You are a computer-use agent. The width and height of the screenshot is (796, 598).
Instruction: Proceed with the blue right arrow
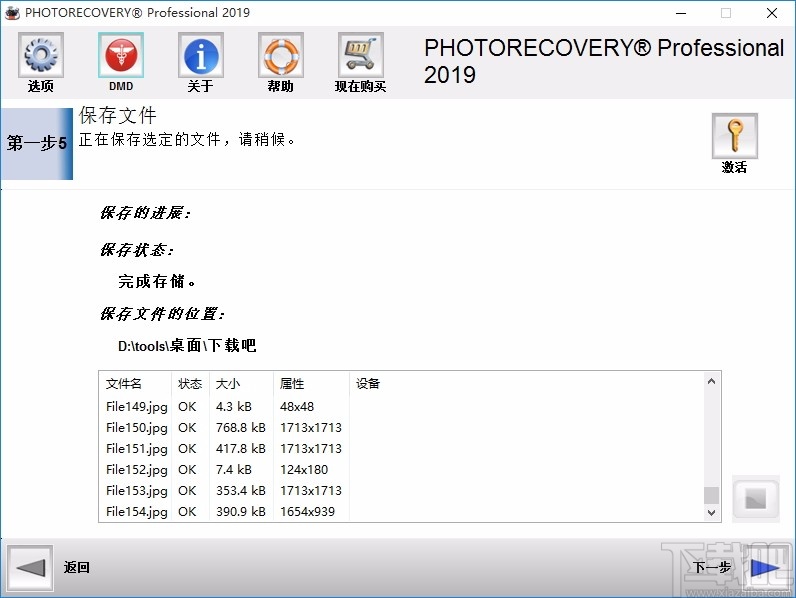coord(765,568)
